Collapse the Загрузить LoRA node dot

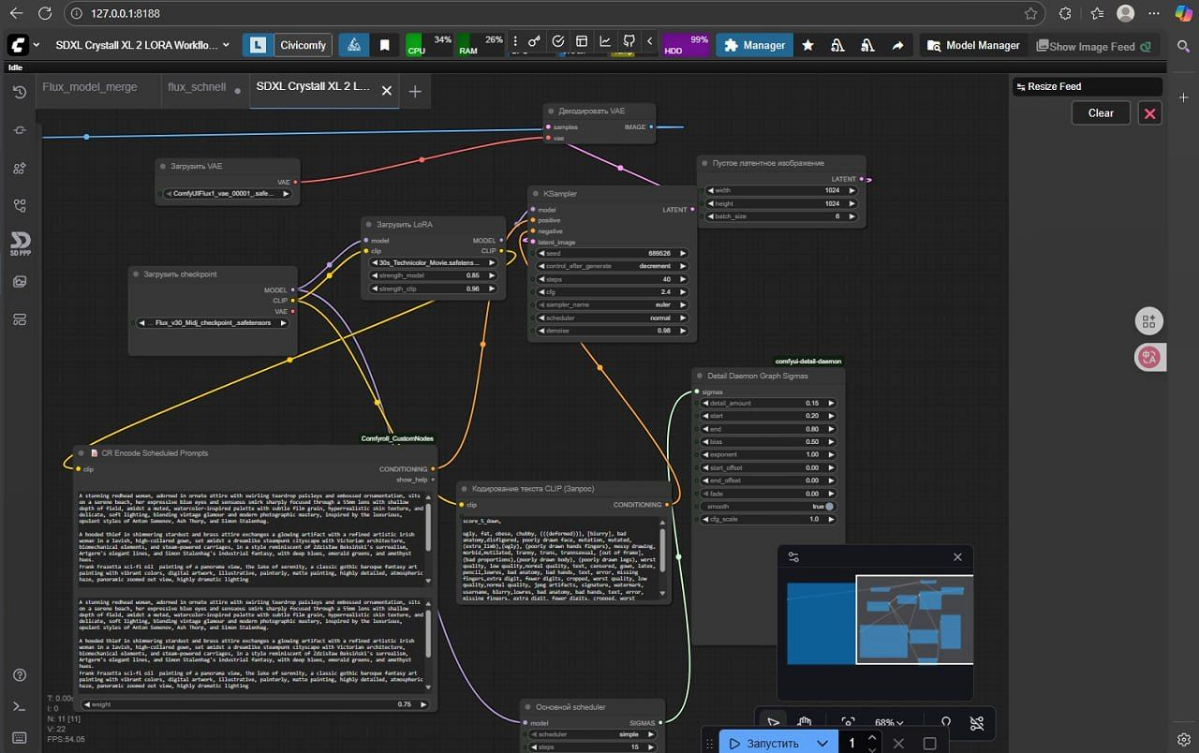click(369, 224)
